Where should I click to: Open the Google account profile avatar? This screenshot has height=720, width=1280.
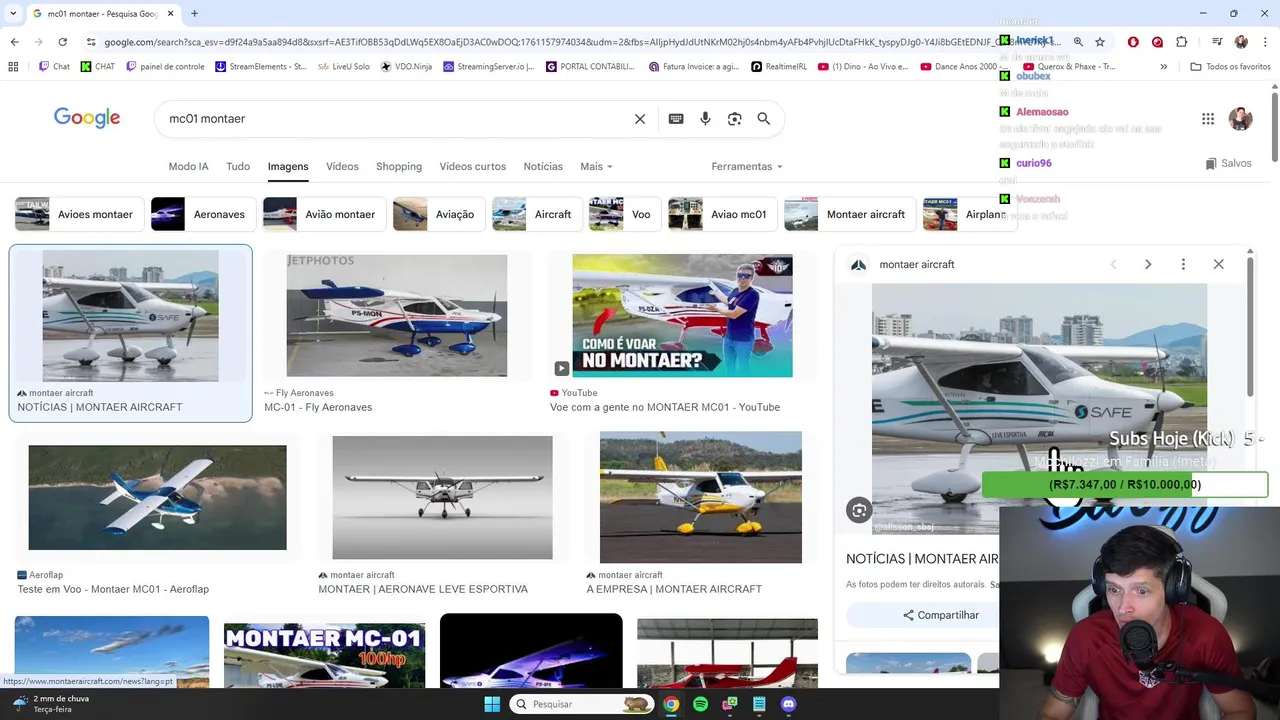click(x=1240, y=119)
